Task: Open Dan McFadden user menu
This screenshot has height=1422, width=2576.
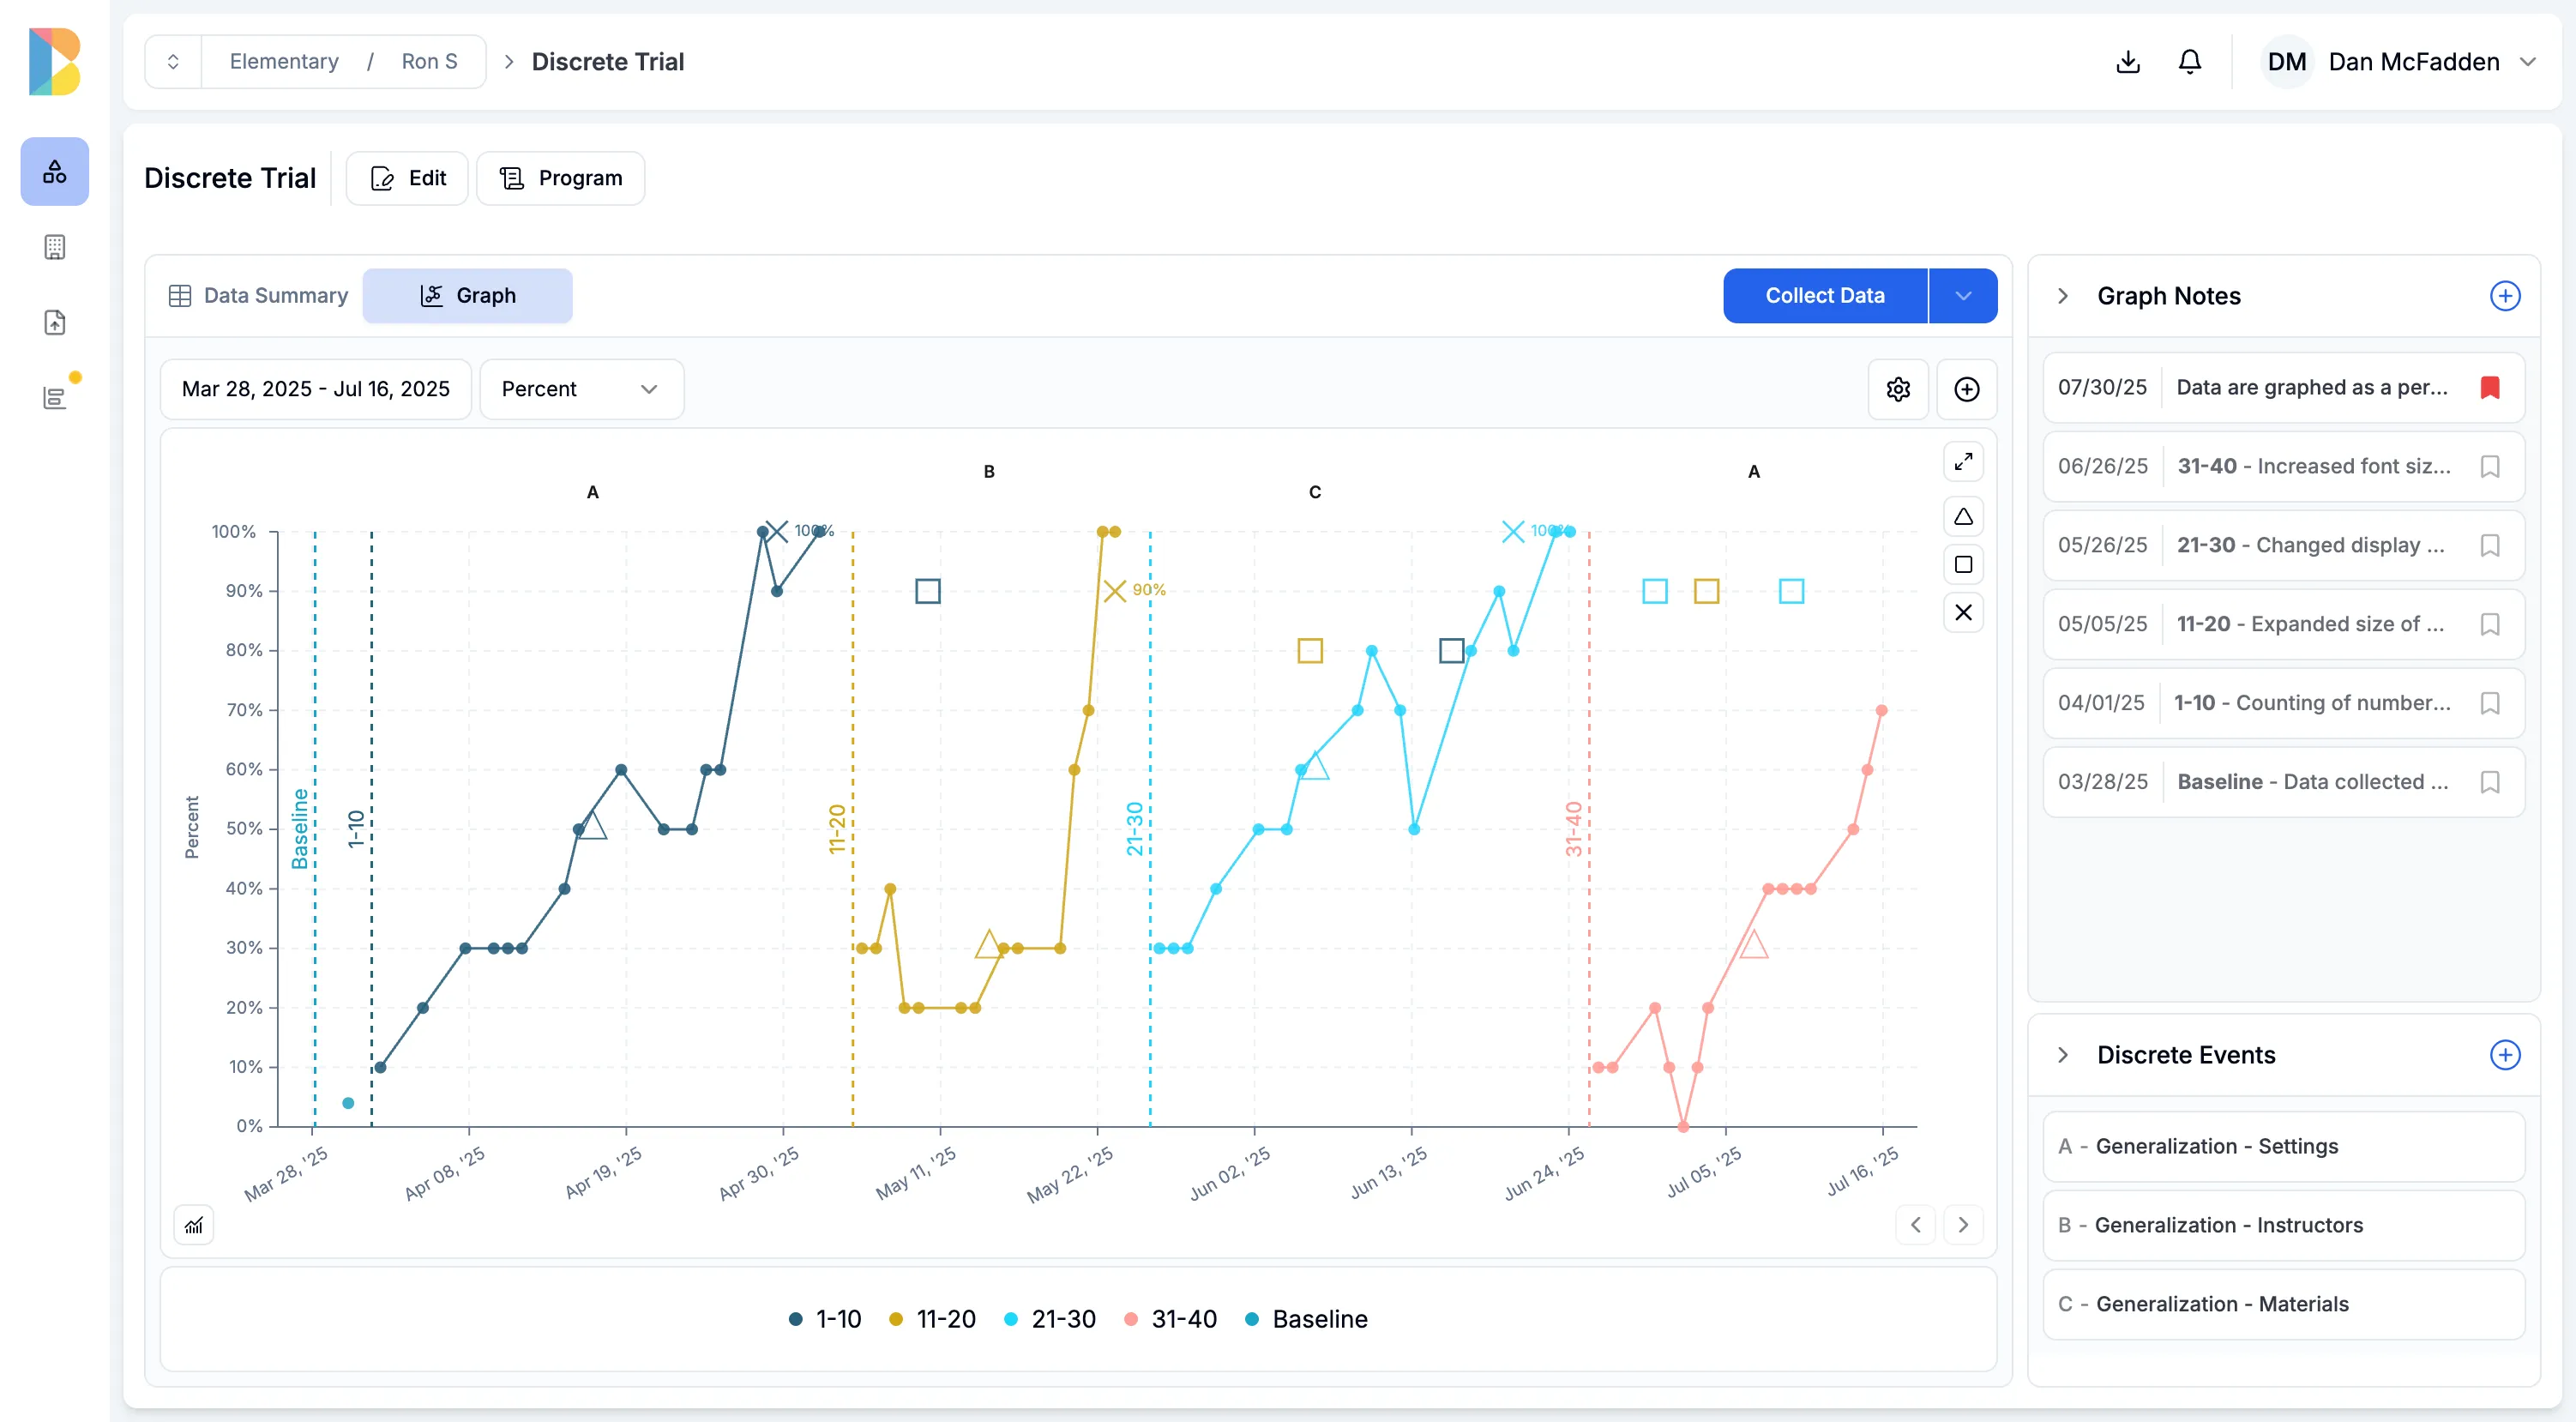Action: click(2400, 62)
